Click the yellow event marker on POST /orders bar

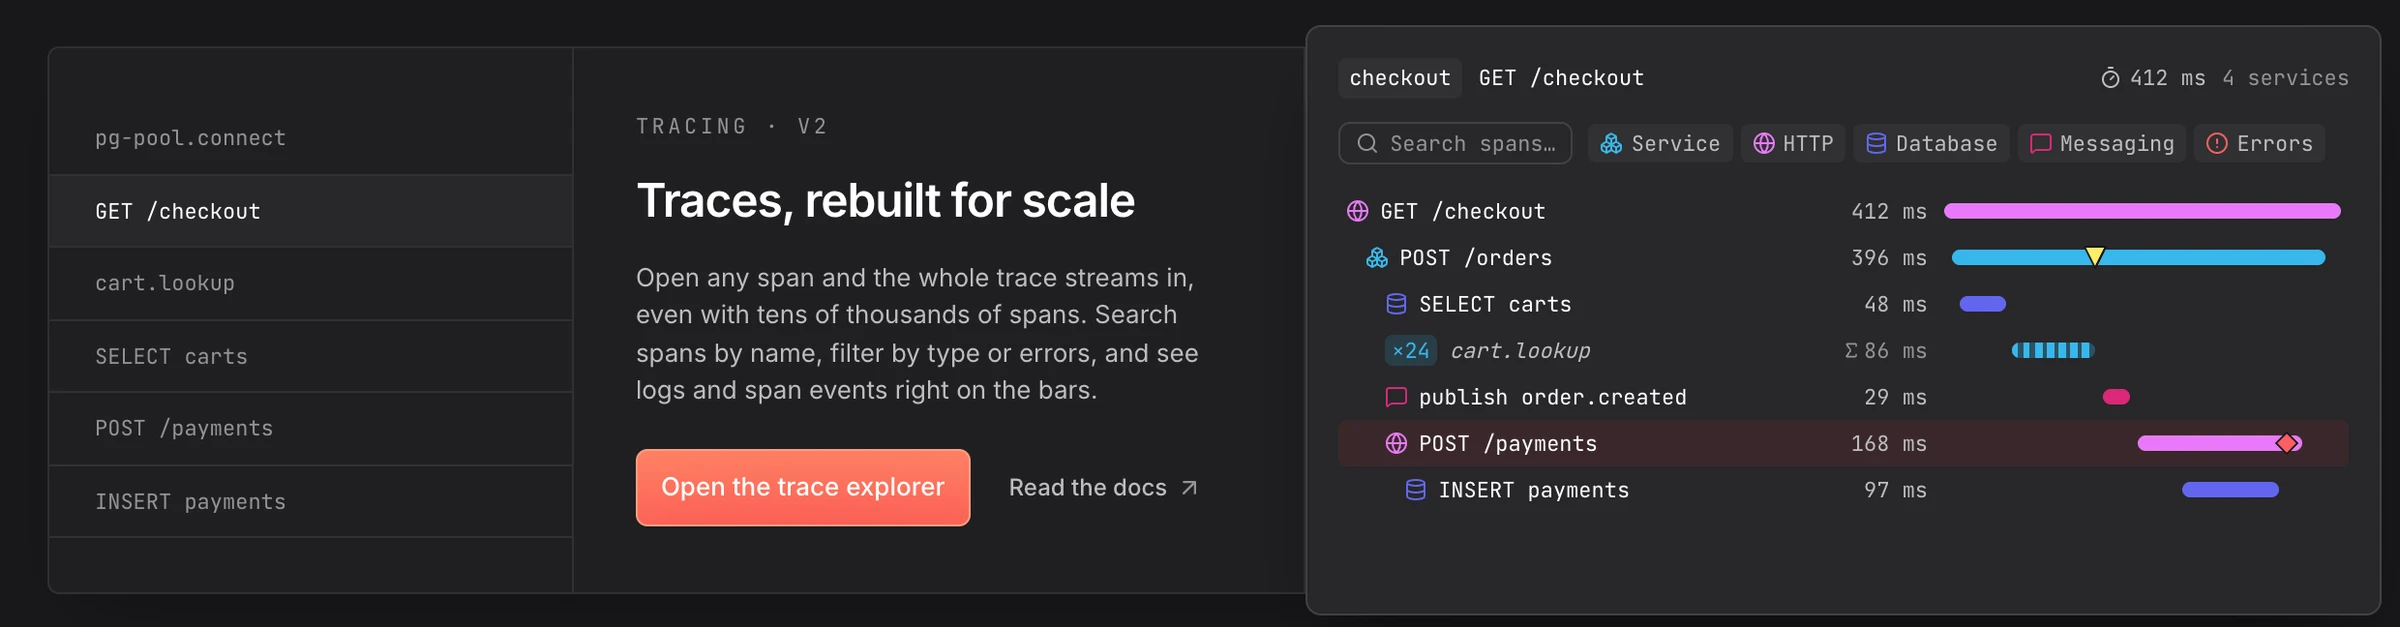click(2095, 257)
